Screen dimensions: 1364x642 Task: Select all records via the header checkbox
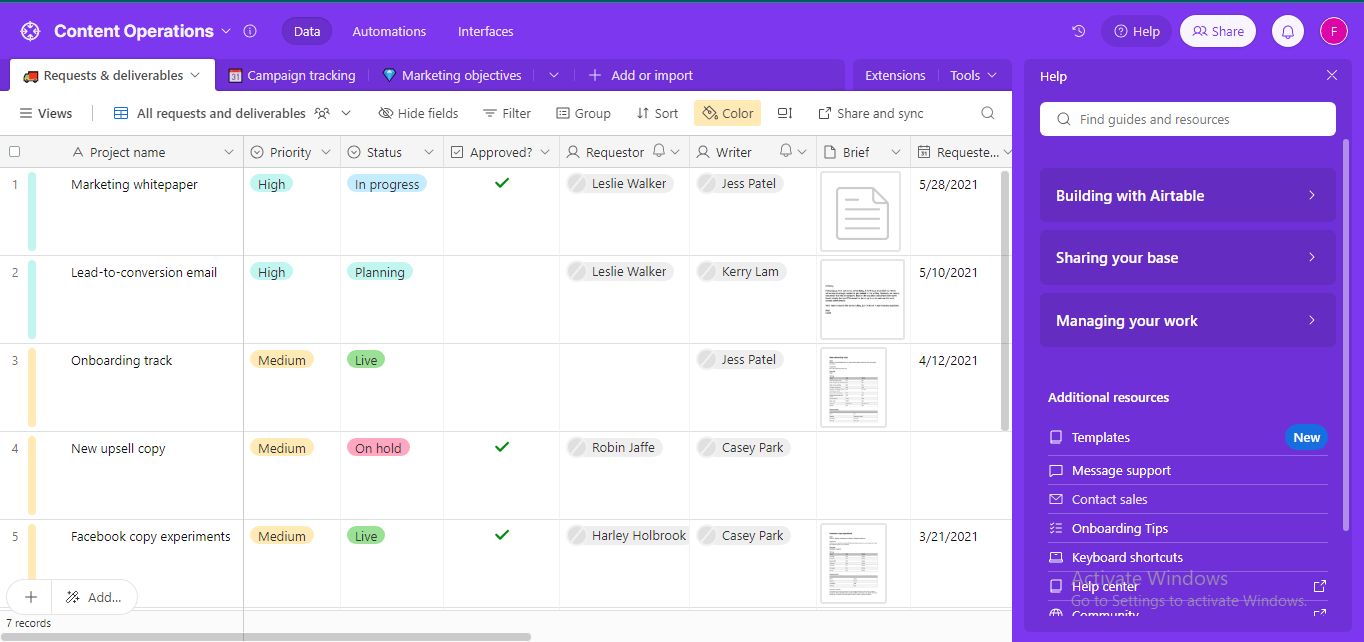pos(15,151)
